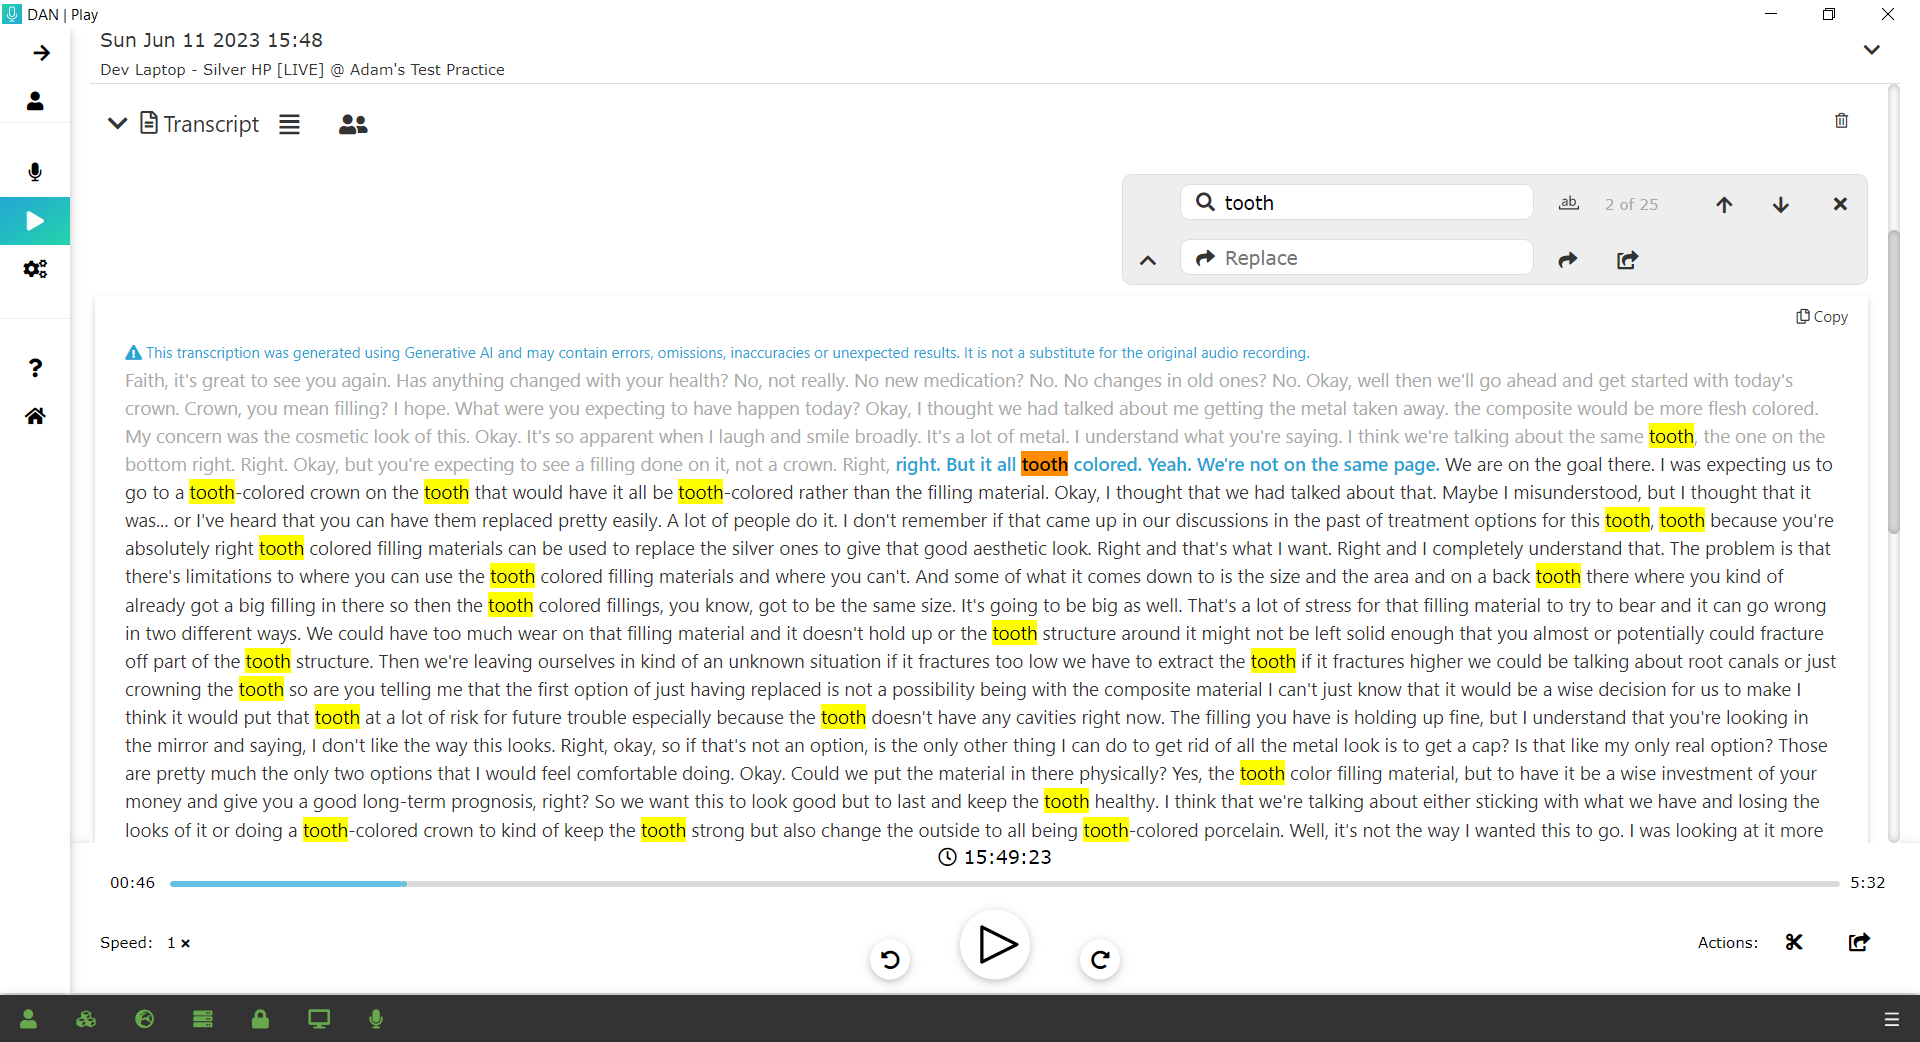Open hamburger menu in bottom bar
The width and height of the screenshot is (1920, 1042).
(1891, 1019)
